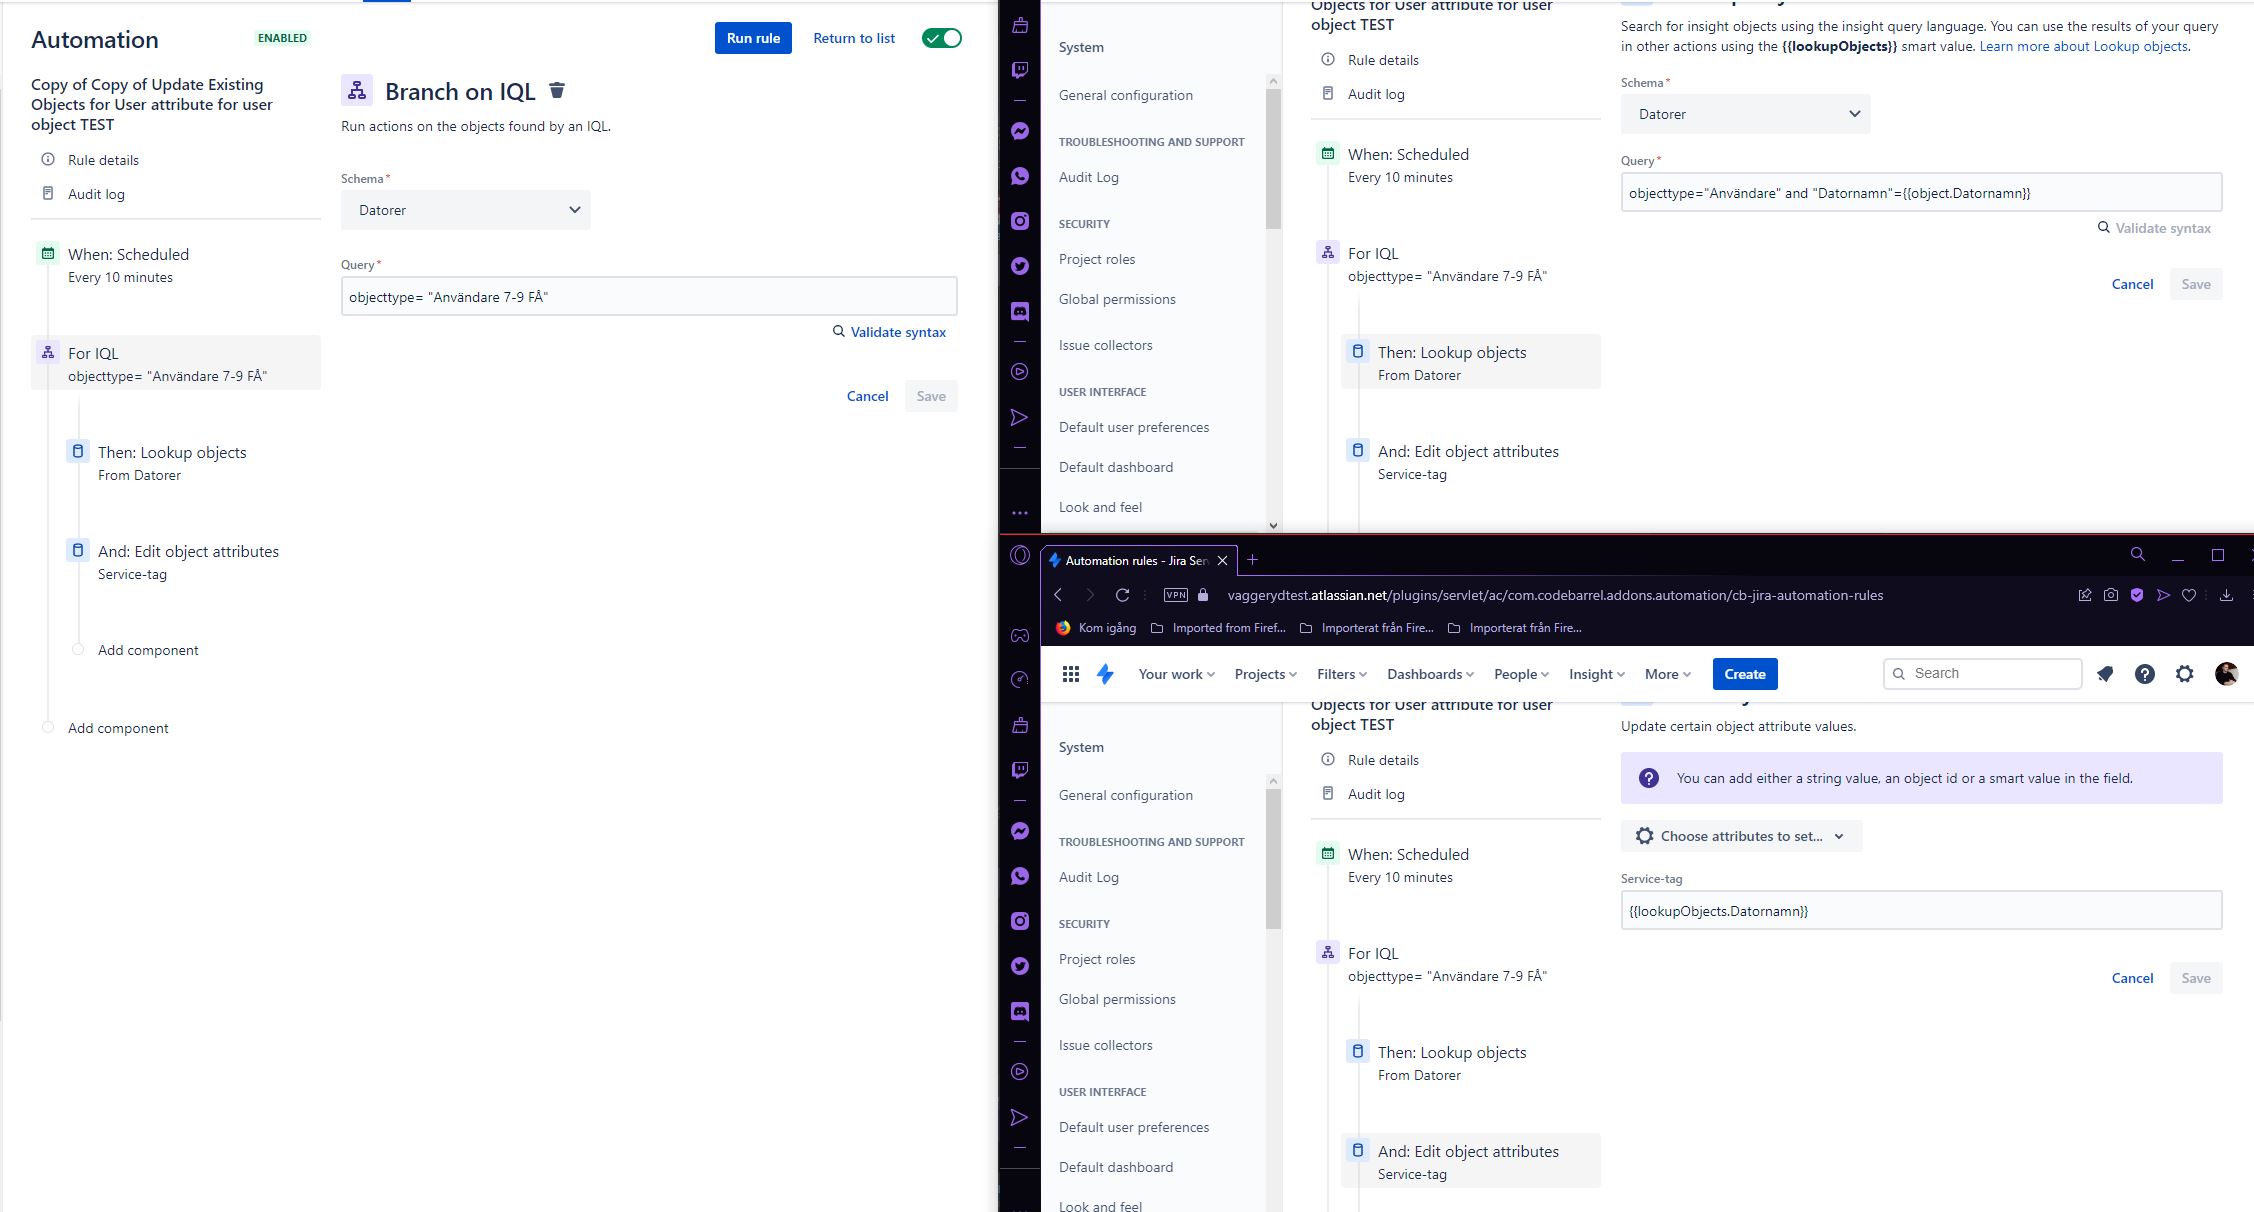Click the Branch on IQL Query field
Screen dimensions: 2254x1212
649,296
